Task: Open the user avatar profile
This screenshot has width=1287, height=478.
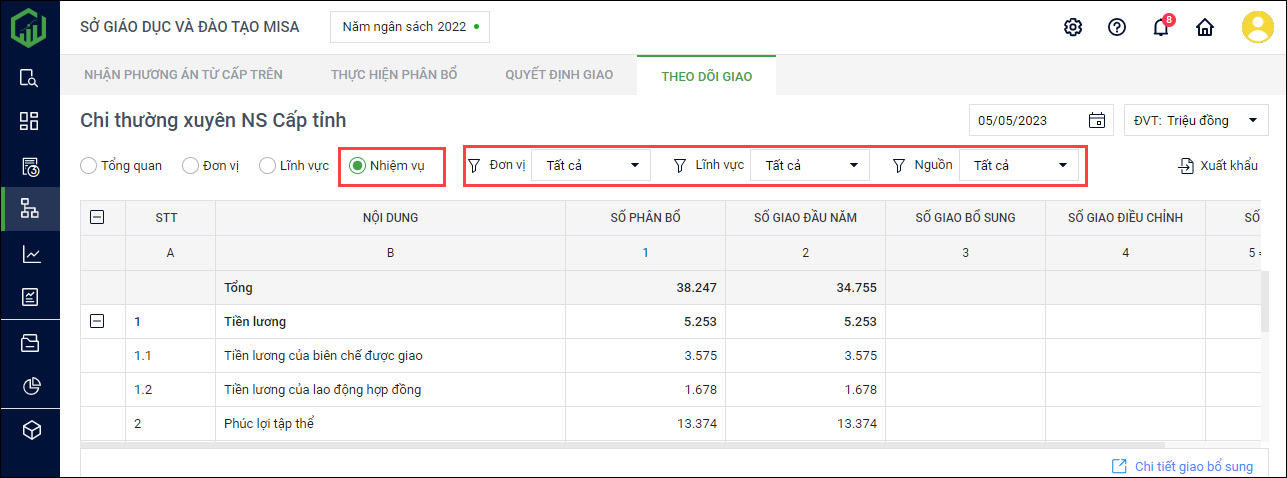Action: [1257, 27]
